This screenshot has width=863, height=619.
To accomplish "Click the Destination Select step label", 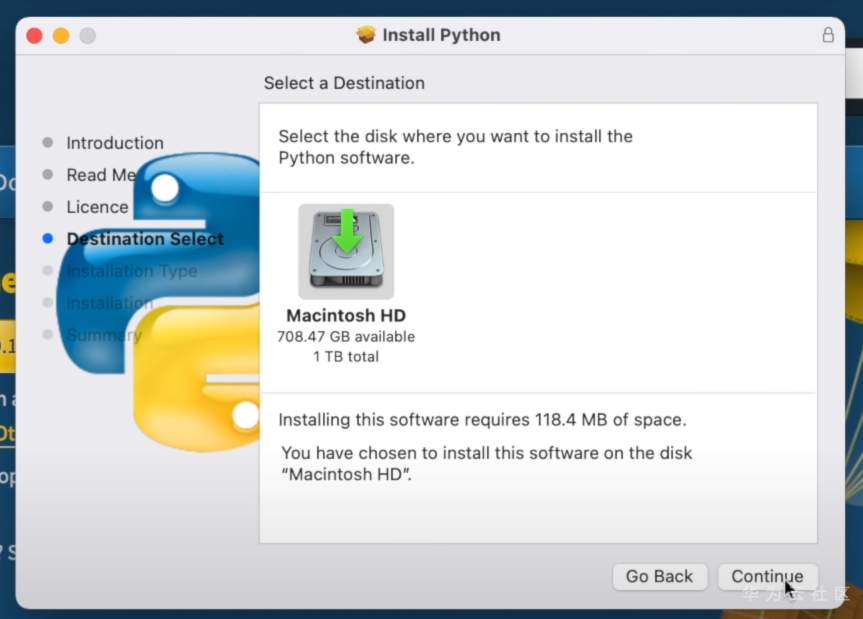I will (x=145, y=239).
